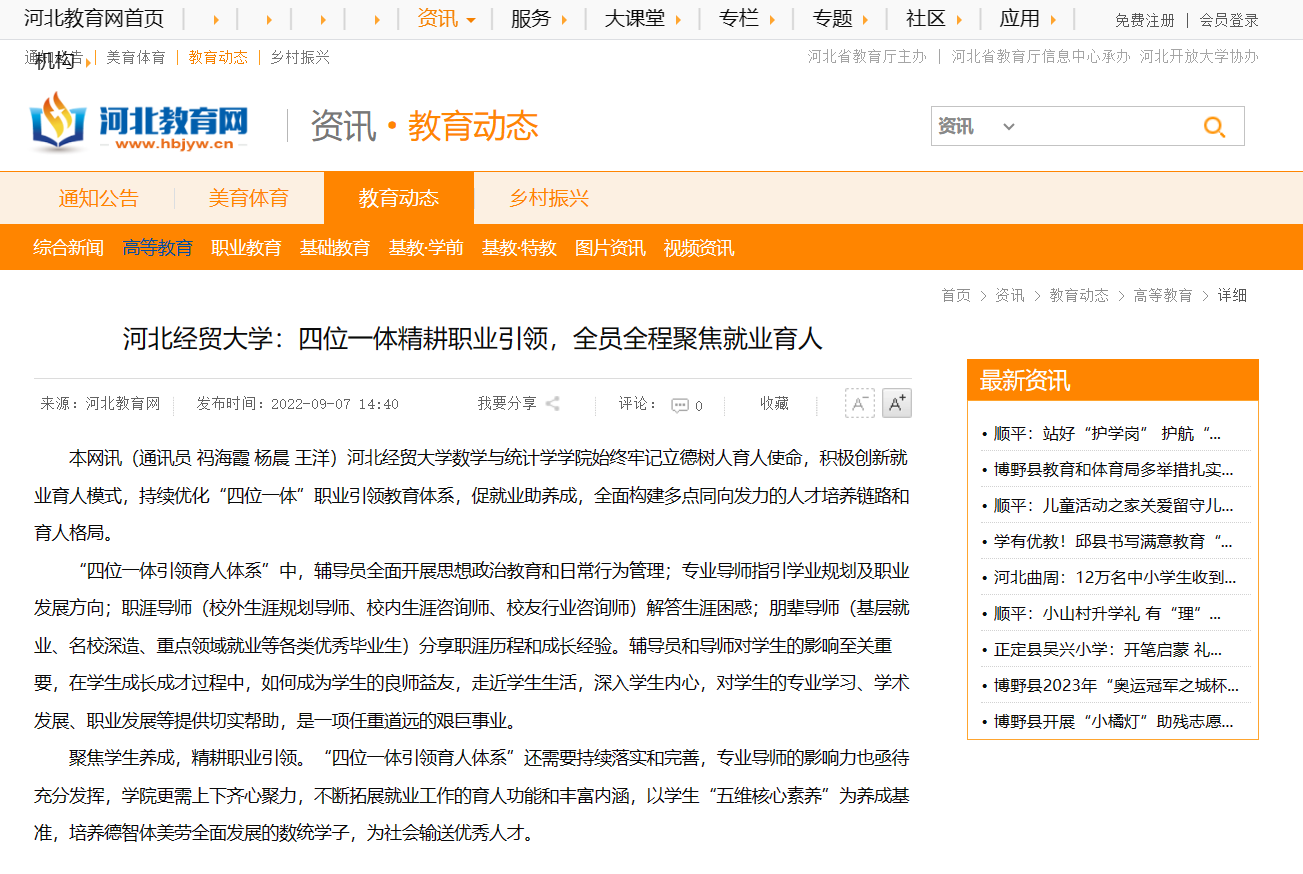Switch to the 通知公告 tab
1303x874 pixels.
(x=98, y=198)
